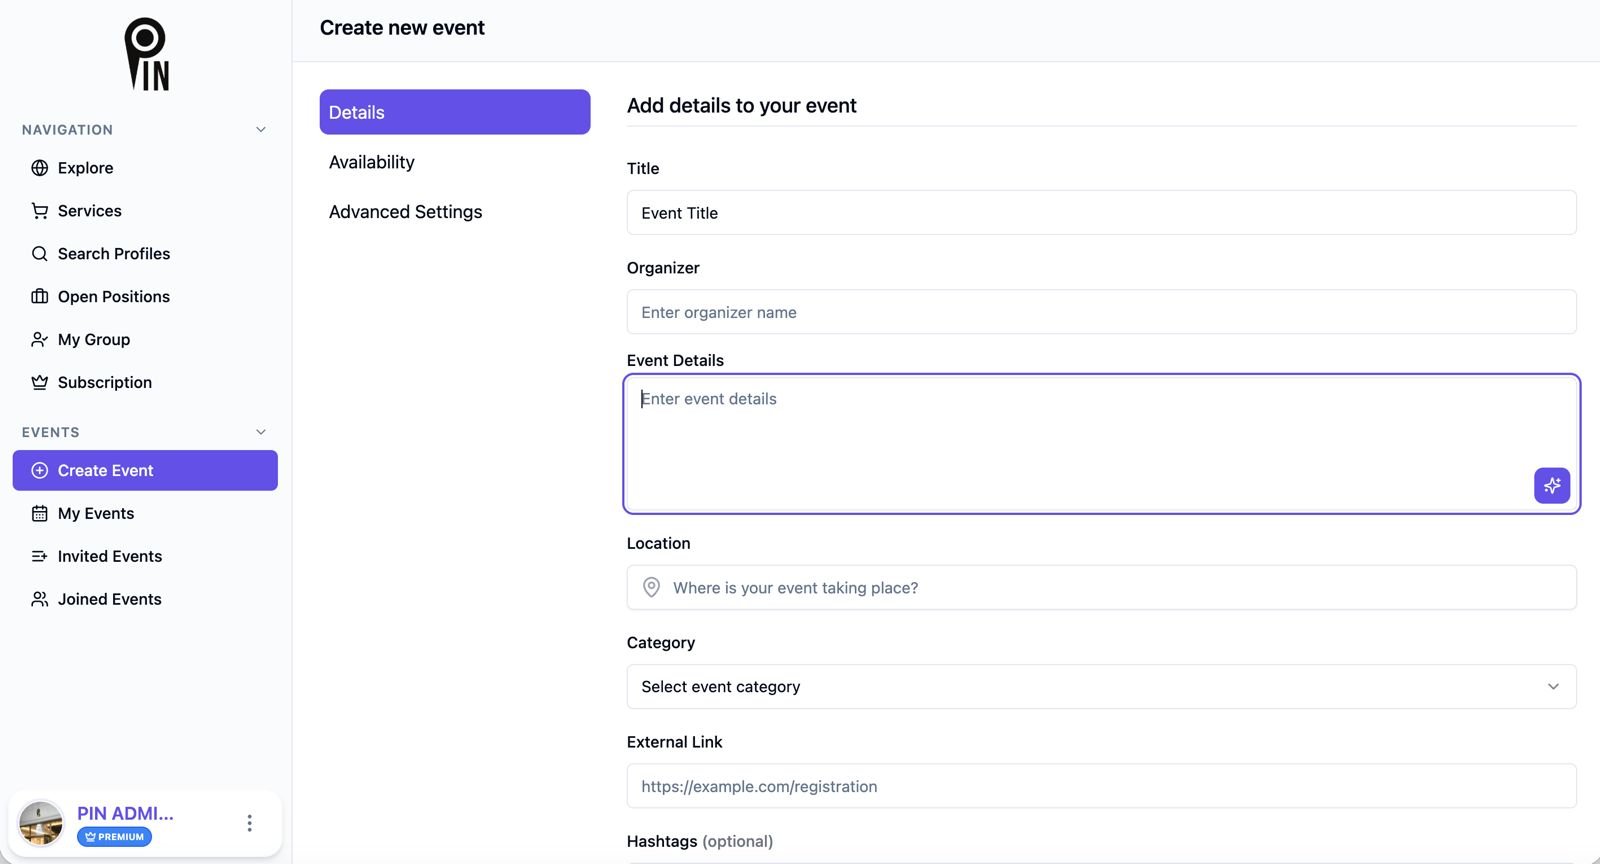Screen dimensions: 1600x864
Task: Focus the Enter organizer name field
Action: pyautogui.click(x=1101, y=312)
